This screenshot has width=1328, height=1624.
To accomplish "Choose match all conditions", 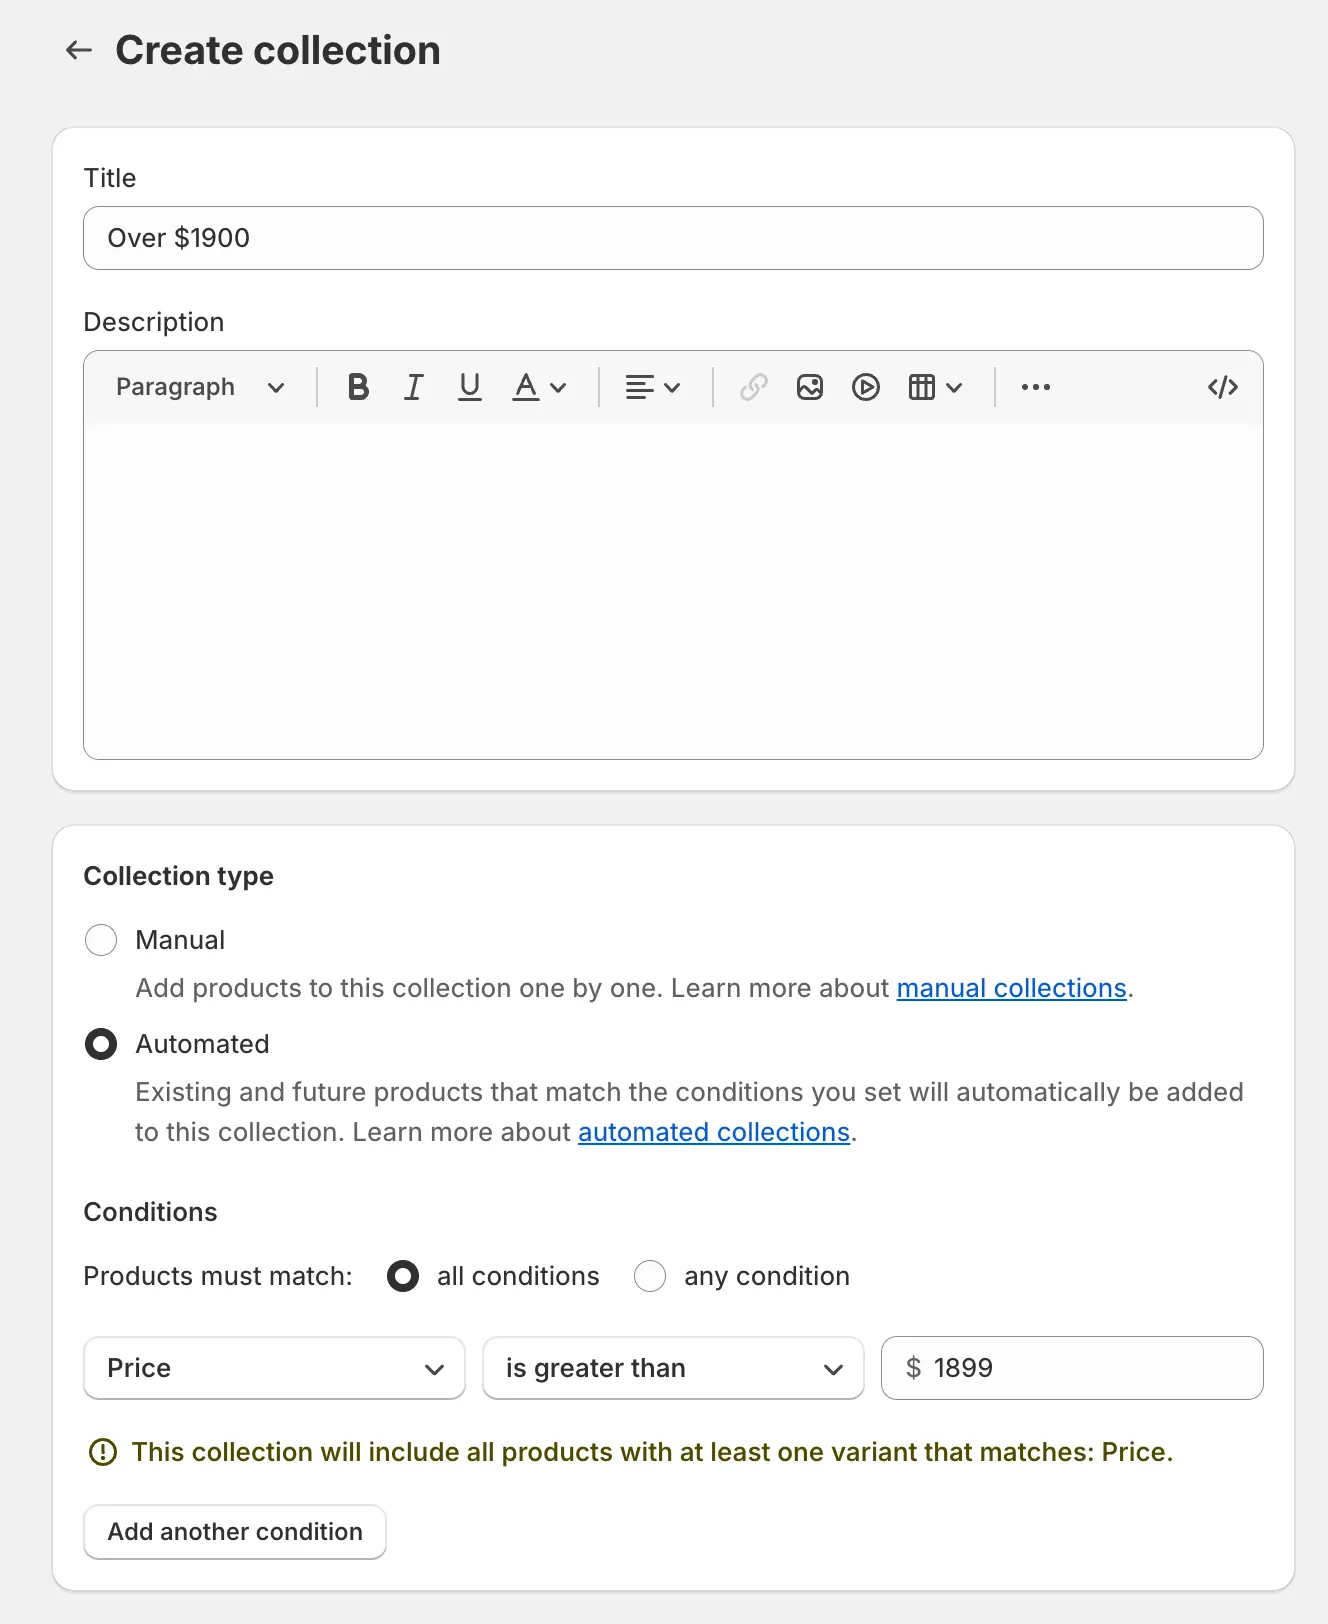I will pyautogui.click(x=403, y=1276).
